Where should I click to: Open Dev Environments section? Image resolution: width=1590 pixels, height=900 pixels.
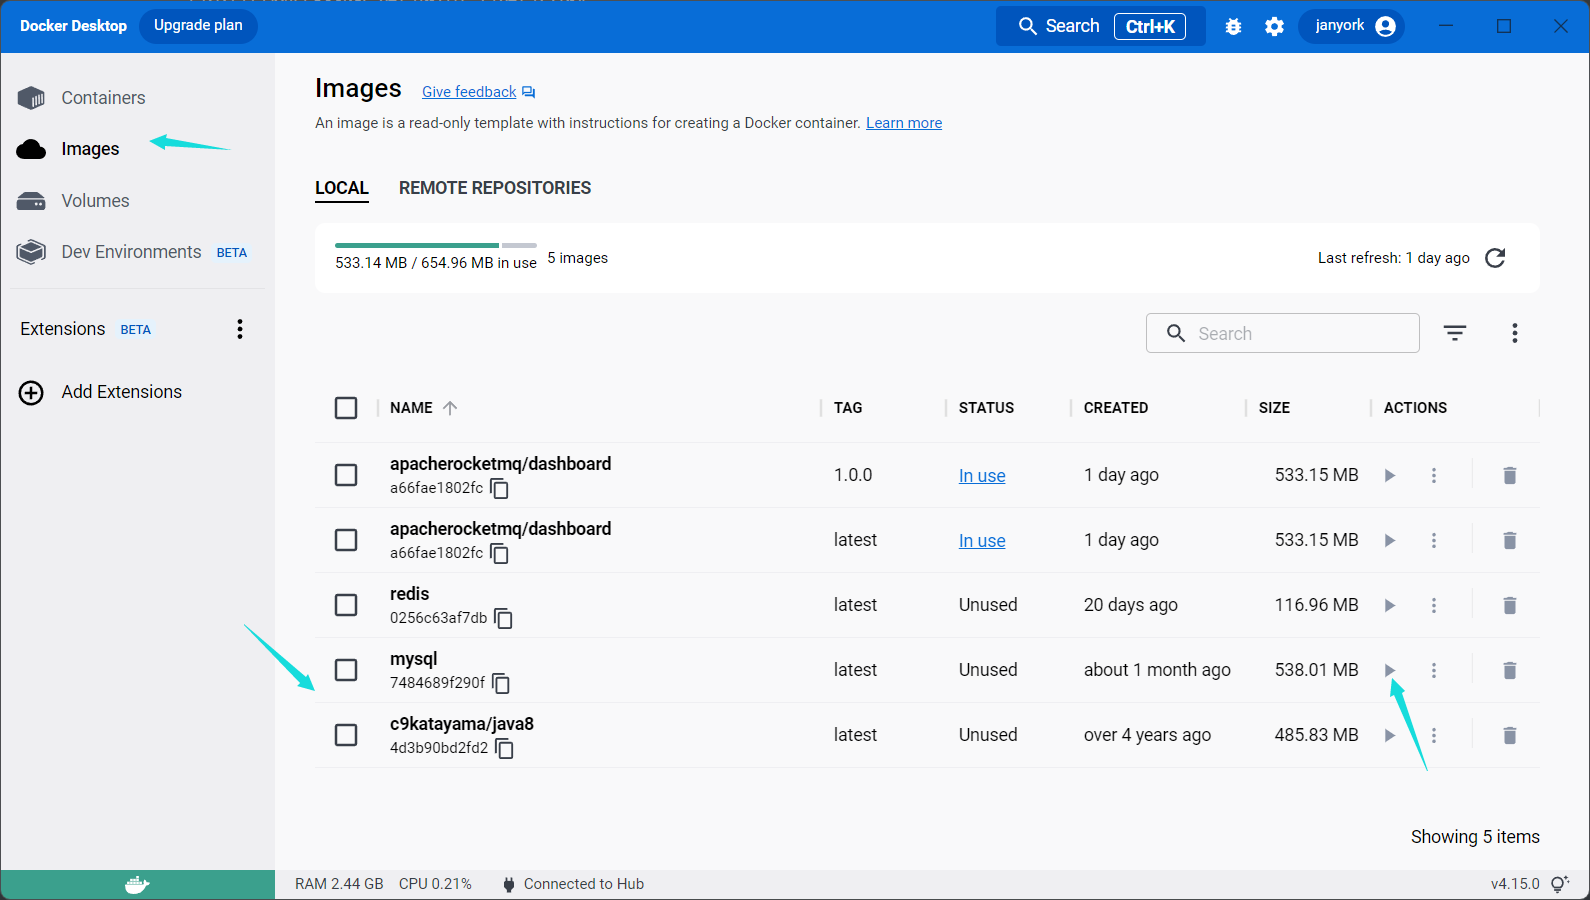tap(132, 252)
